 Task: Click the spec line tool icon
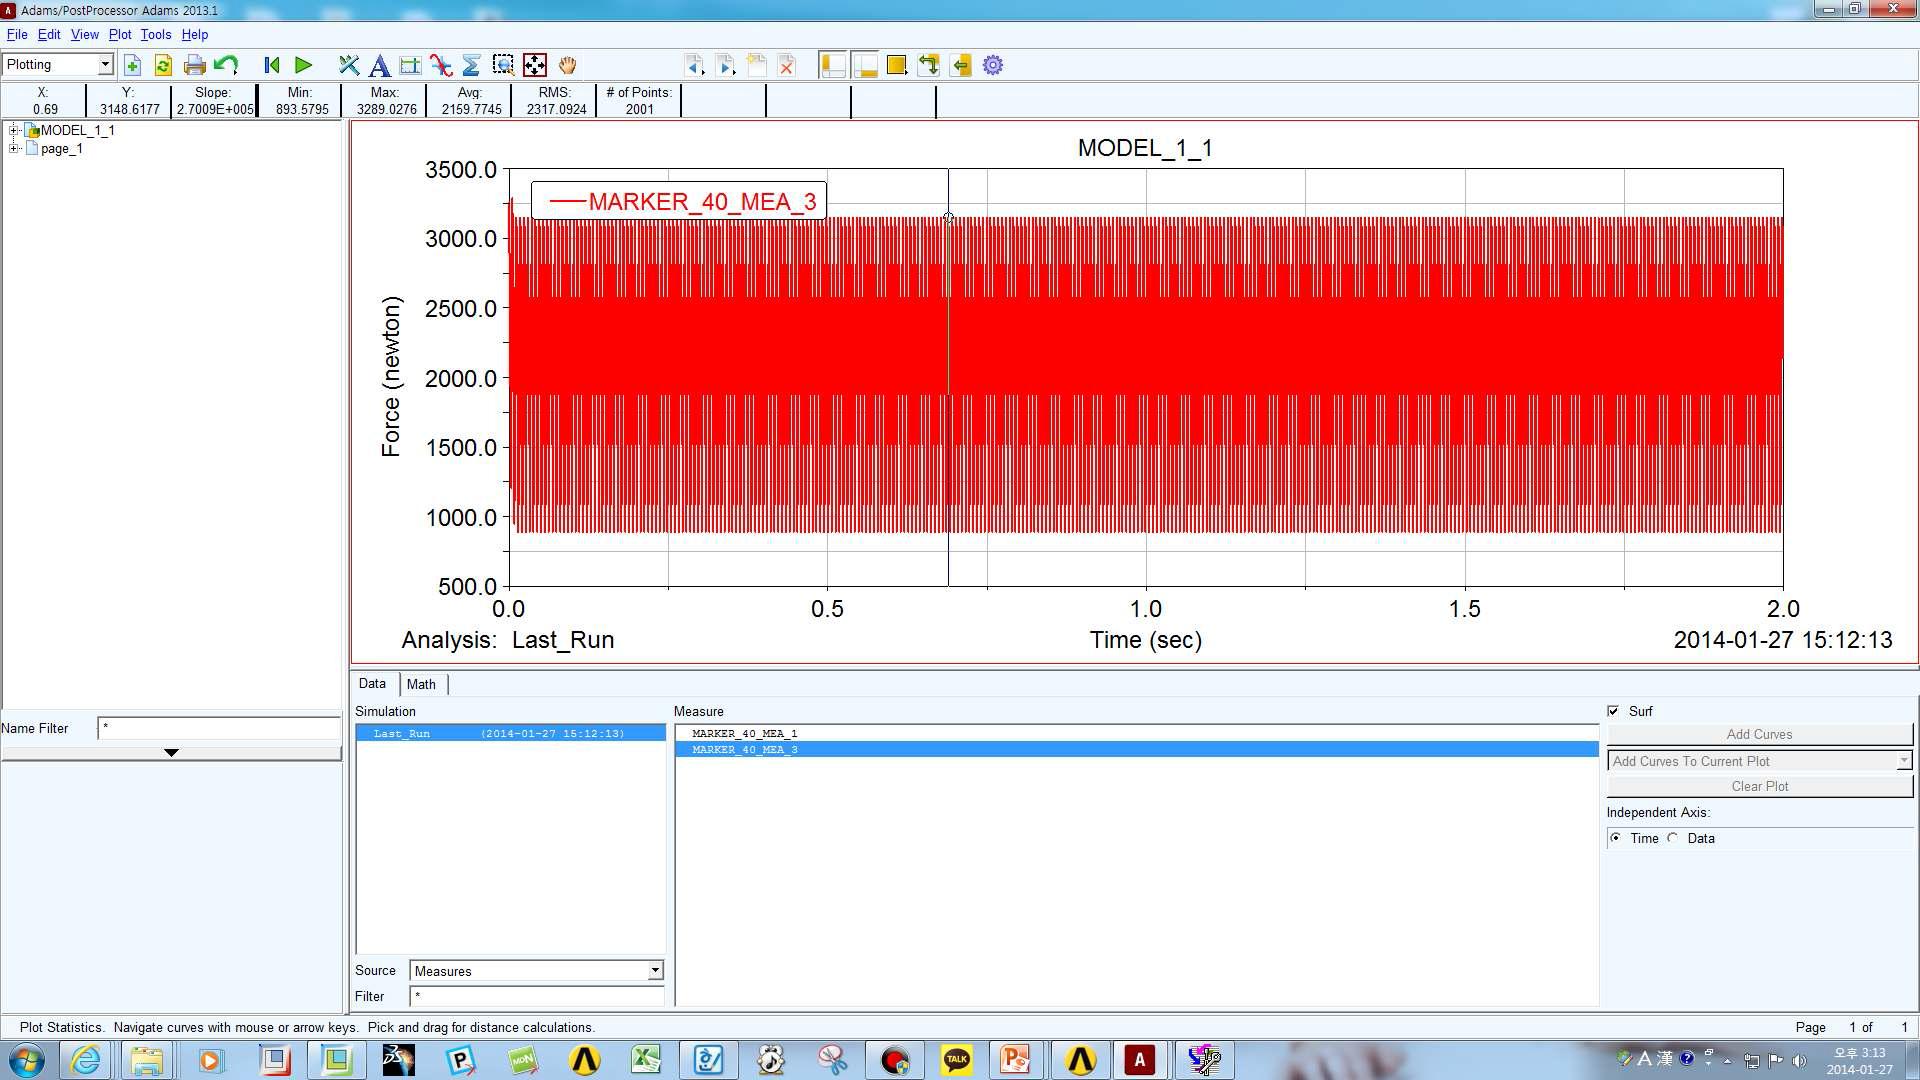(410, 66)
